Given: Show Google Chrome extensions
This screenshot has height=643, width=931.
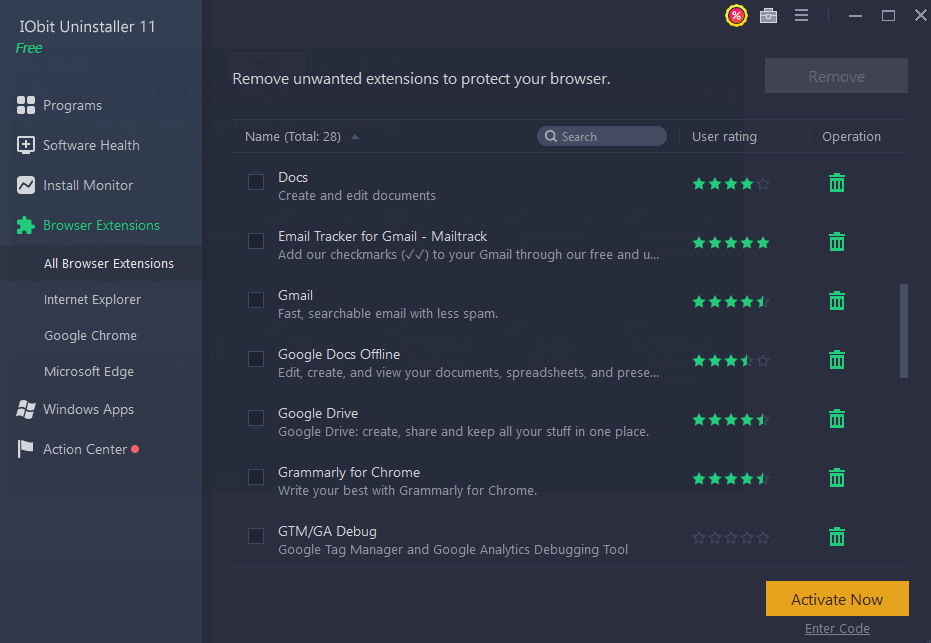Looking at the screenshot, I should pyautogui.click(x=90, y=335).
